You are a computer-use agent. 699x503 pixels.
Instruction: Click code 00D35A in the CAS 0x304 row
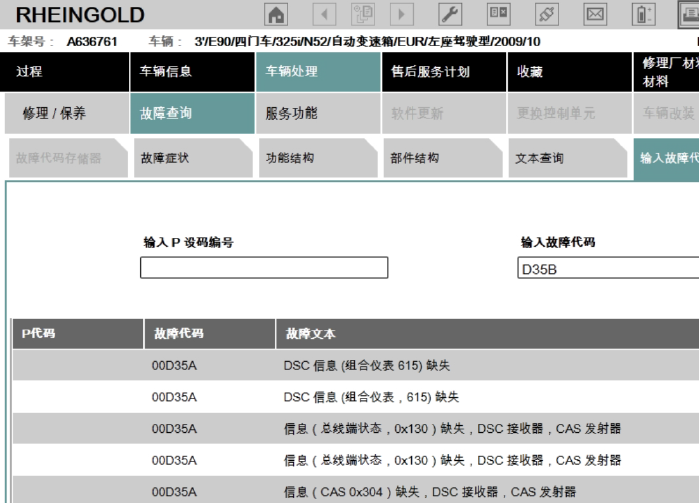(174, 492)
